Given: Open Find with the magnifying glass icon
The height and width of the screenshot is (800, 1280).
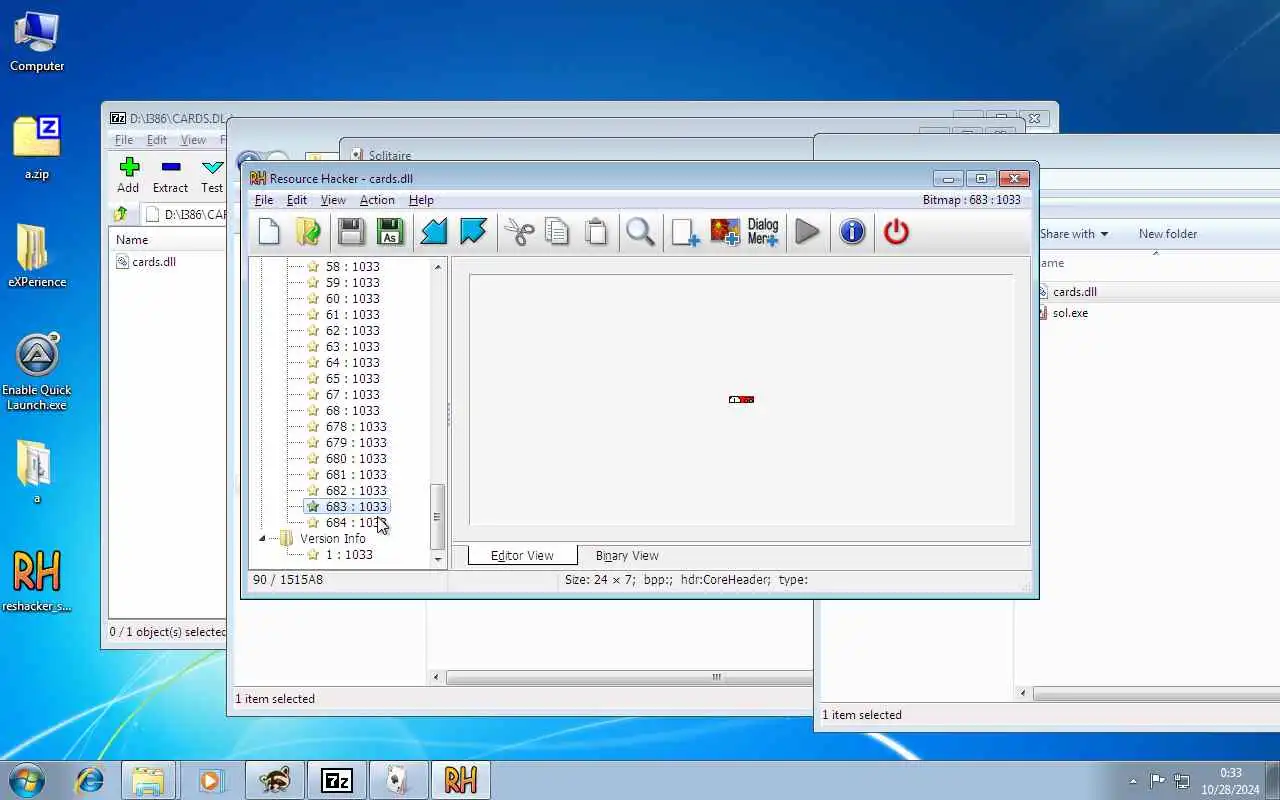Looking at the screenshot, I should [640, 232].
